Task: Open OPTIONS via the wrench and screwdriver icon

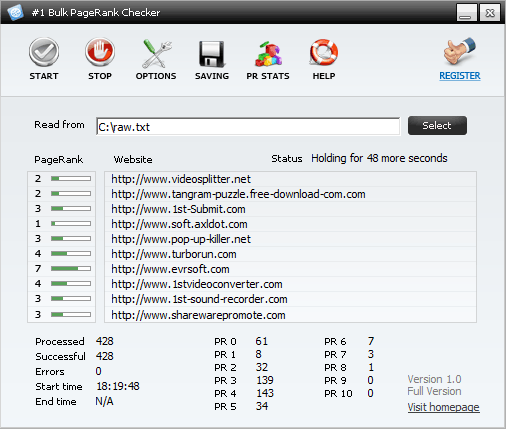Action: click(156, 53)
